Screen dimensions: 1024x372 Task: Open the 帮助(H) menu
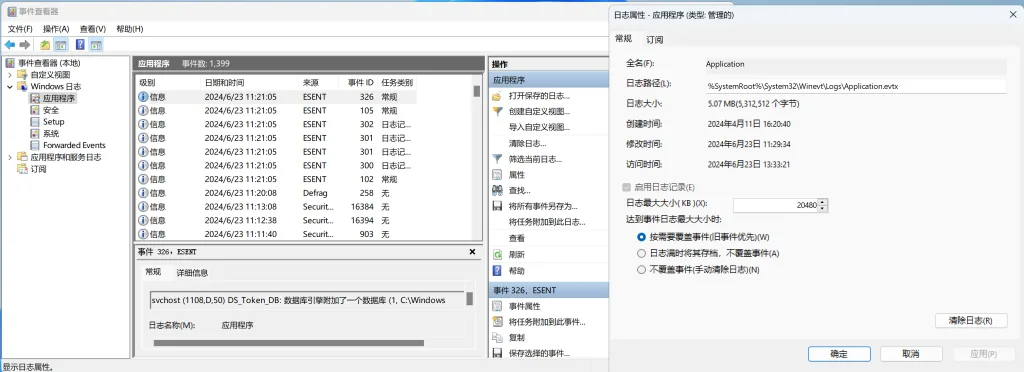pyautogui.click(x=129, y=29)
